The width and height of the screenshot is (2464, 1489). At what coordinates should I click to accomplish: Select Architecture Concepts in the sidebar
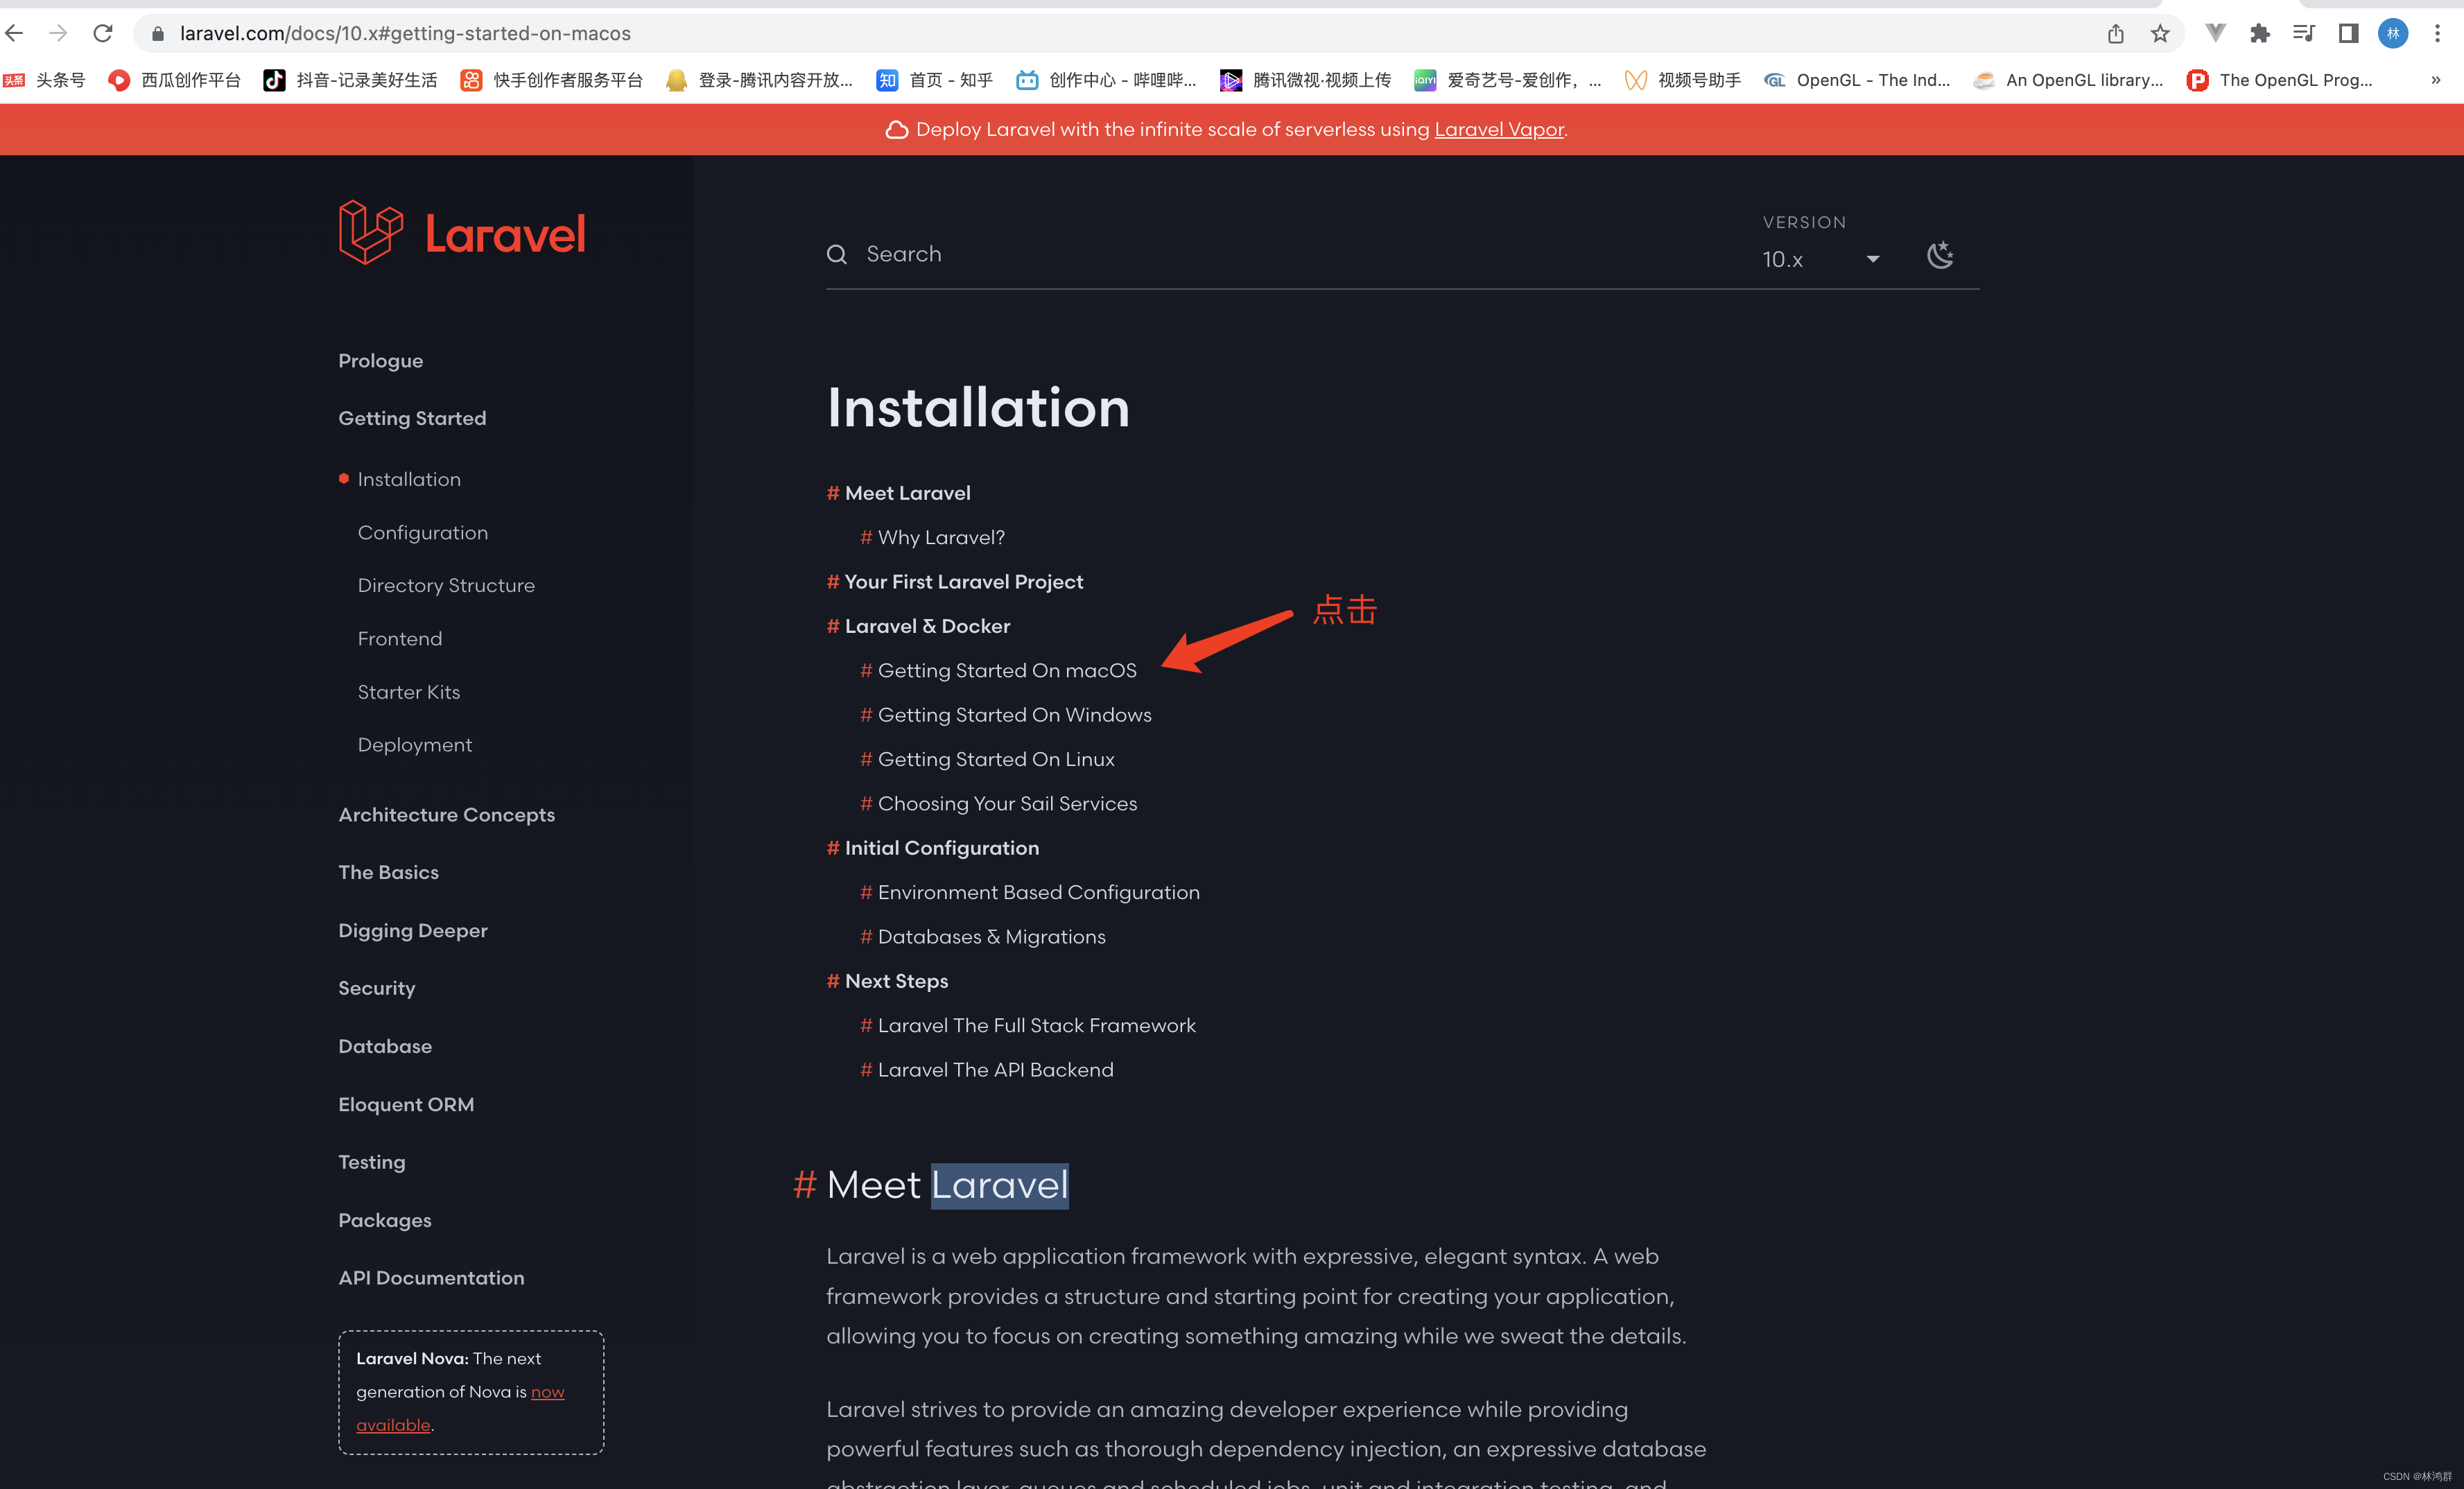(x=446, y=815)
